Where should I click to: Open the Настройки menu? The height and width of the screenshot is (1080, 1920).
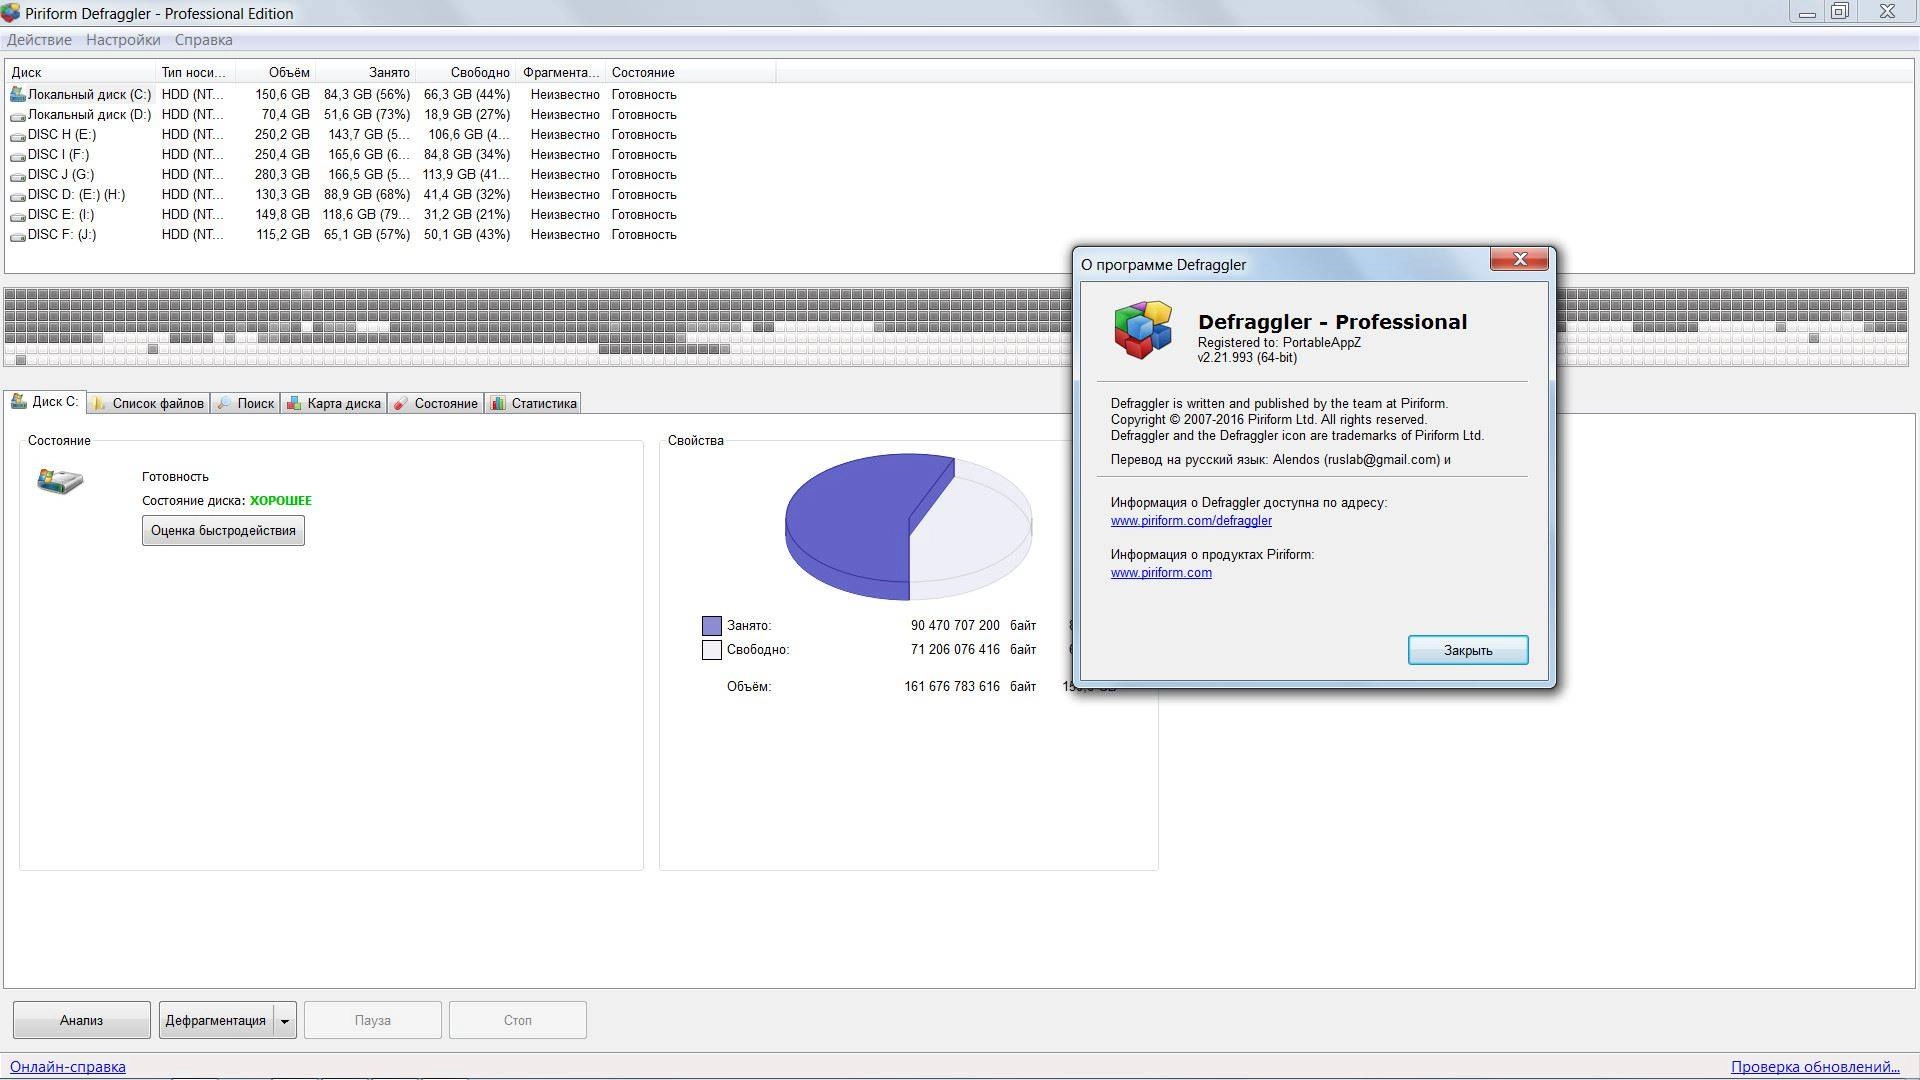click(x=123, y=40)
